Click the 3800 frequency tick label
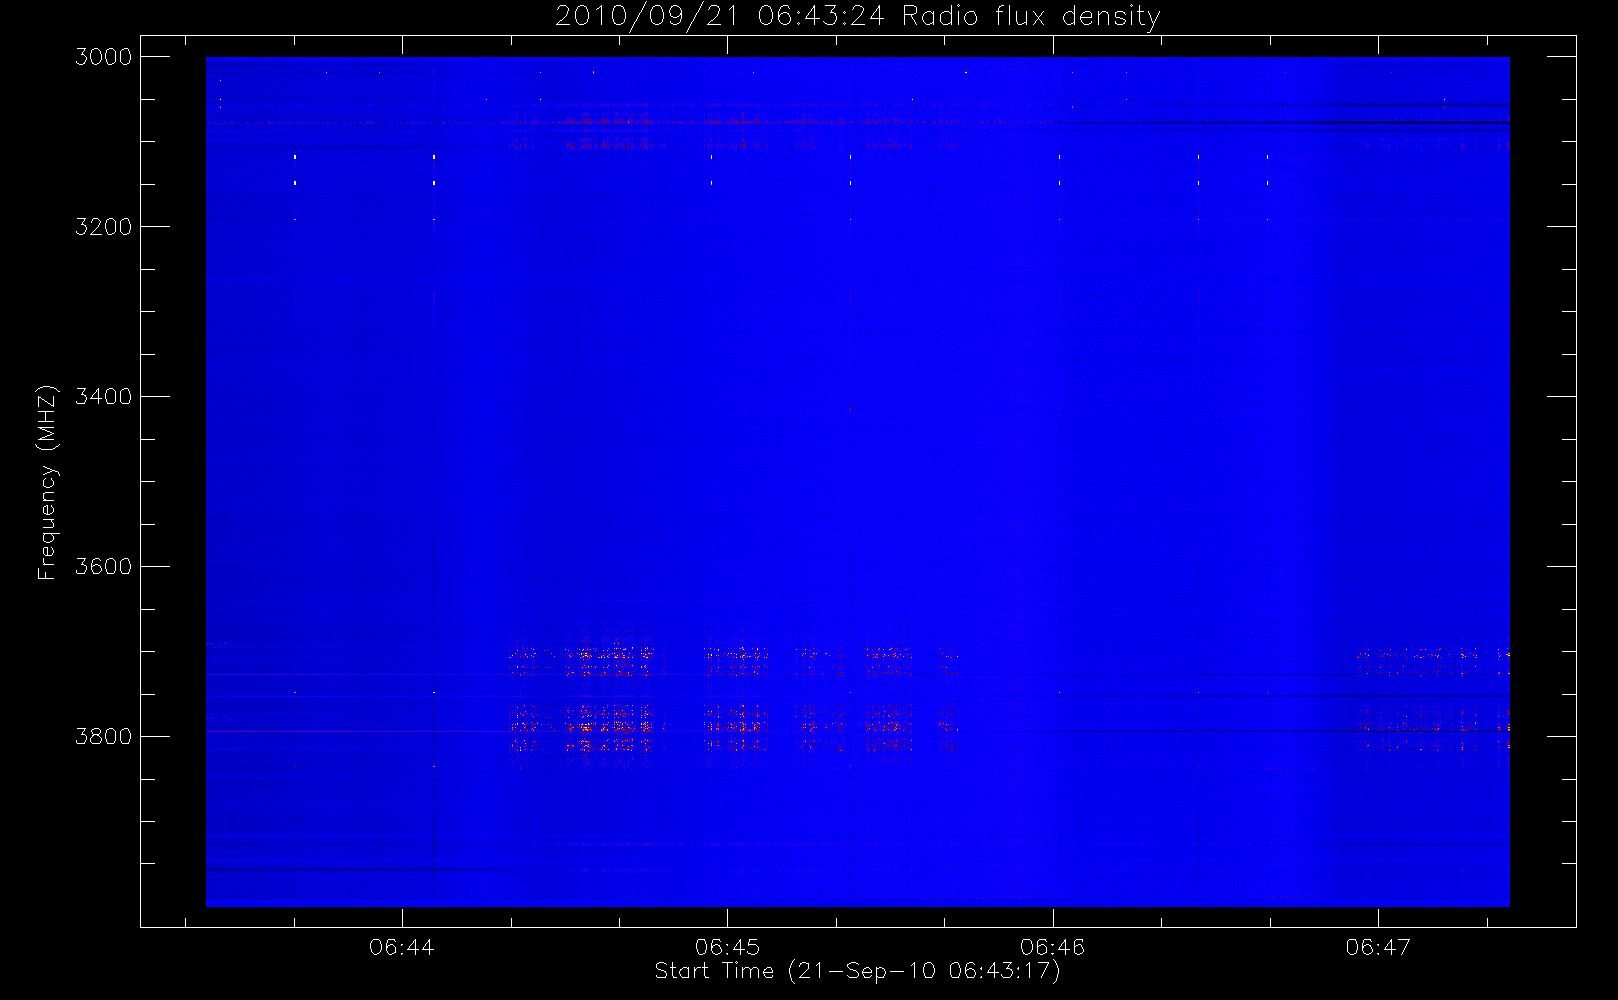 pos(104,737)
